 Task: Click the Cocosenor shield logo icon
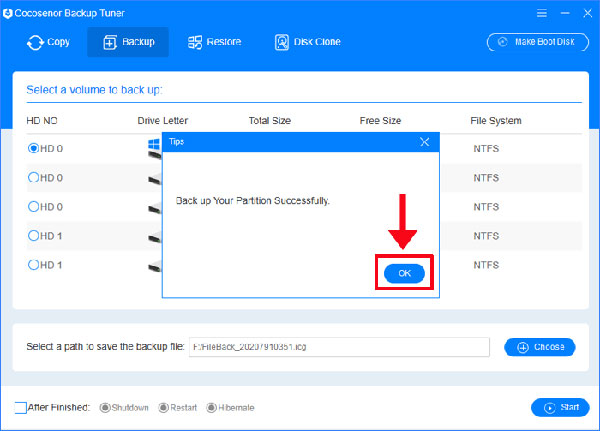click(7, 13)
